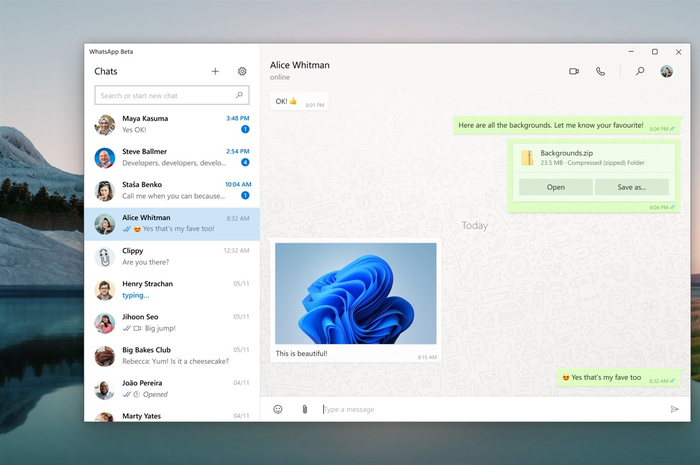Click unread badge on Steve Ballmer chat
The image size is (700, 465).
[245, 162]
